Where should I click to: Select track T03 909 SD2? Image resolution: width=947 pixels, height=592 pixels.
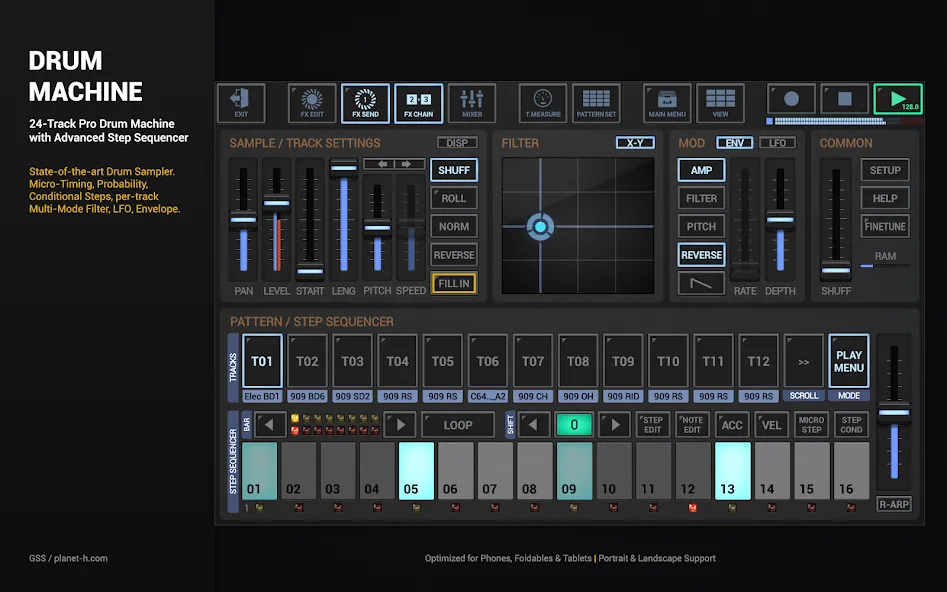tap(352, 361)
